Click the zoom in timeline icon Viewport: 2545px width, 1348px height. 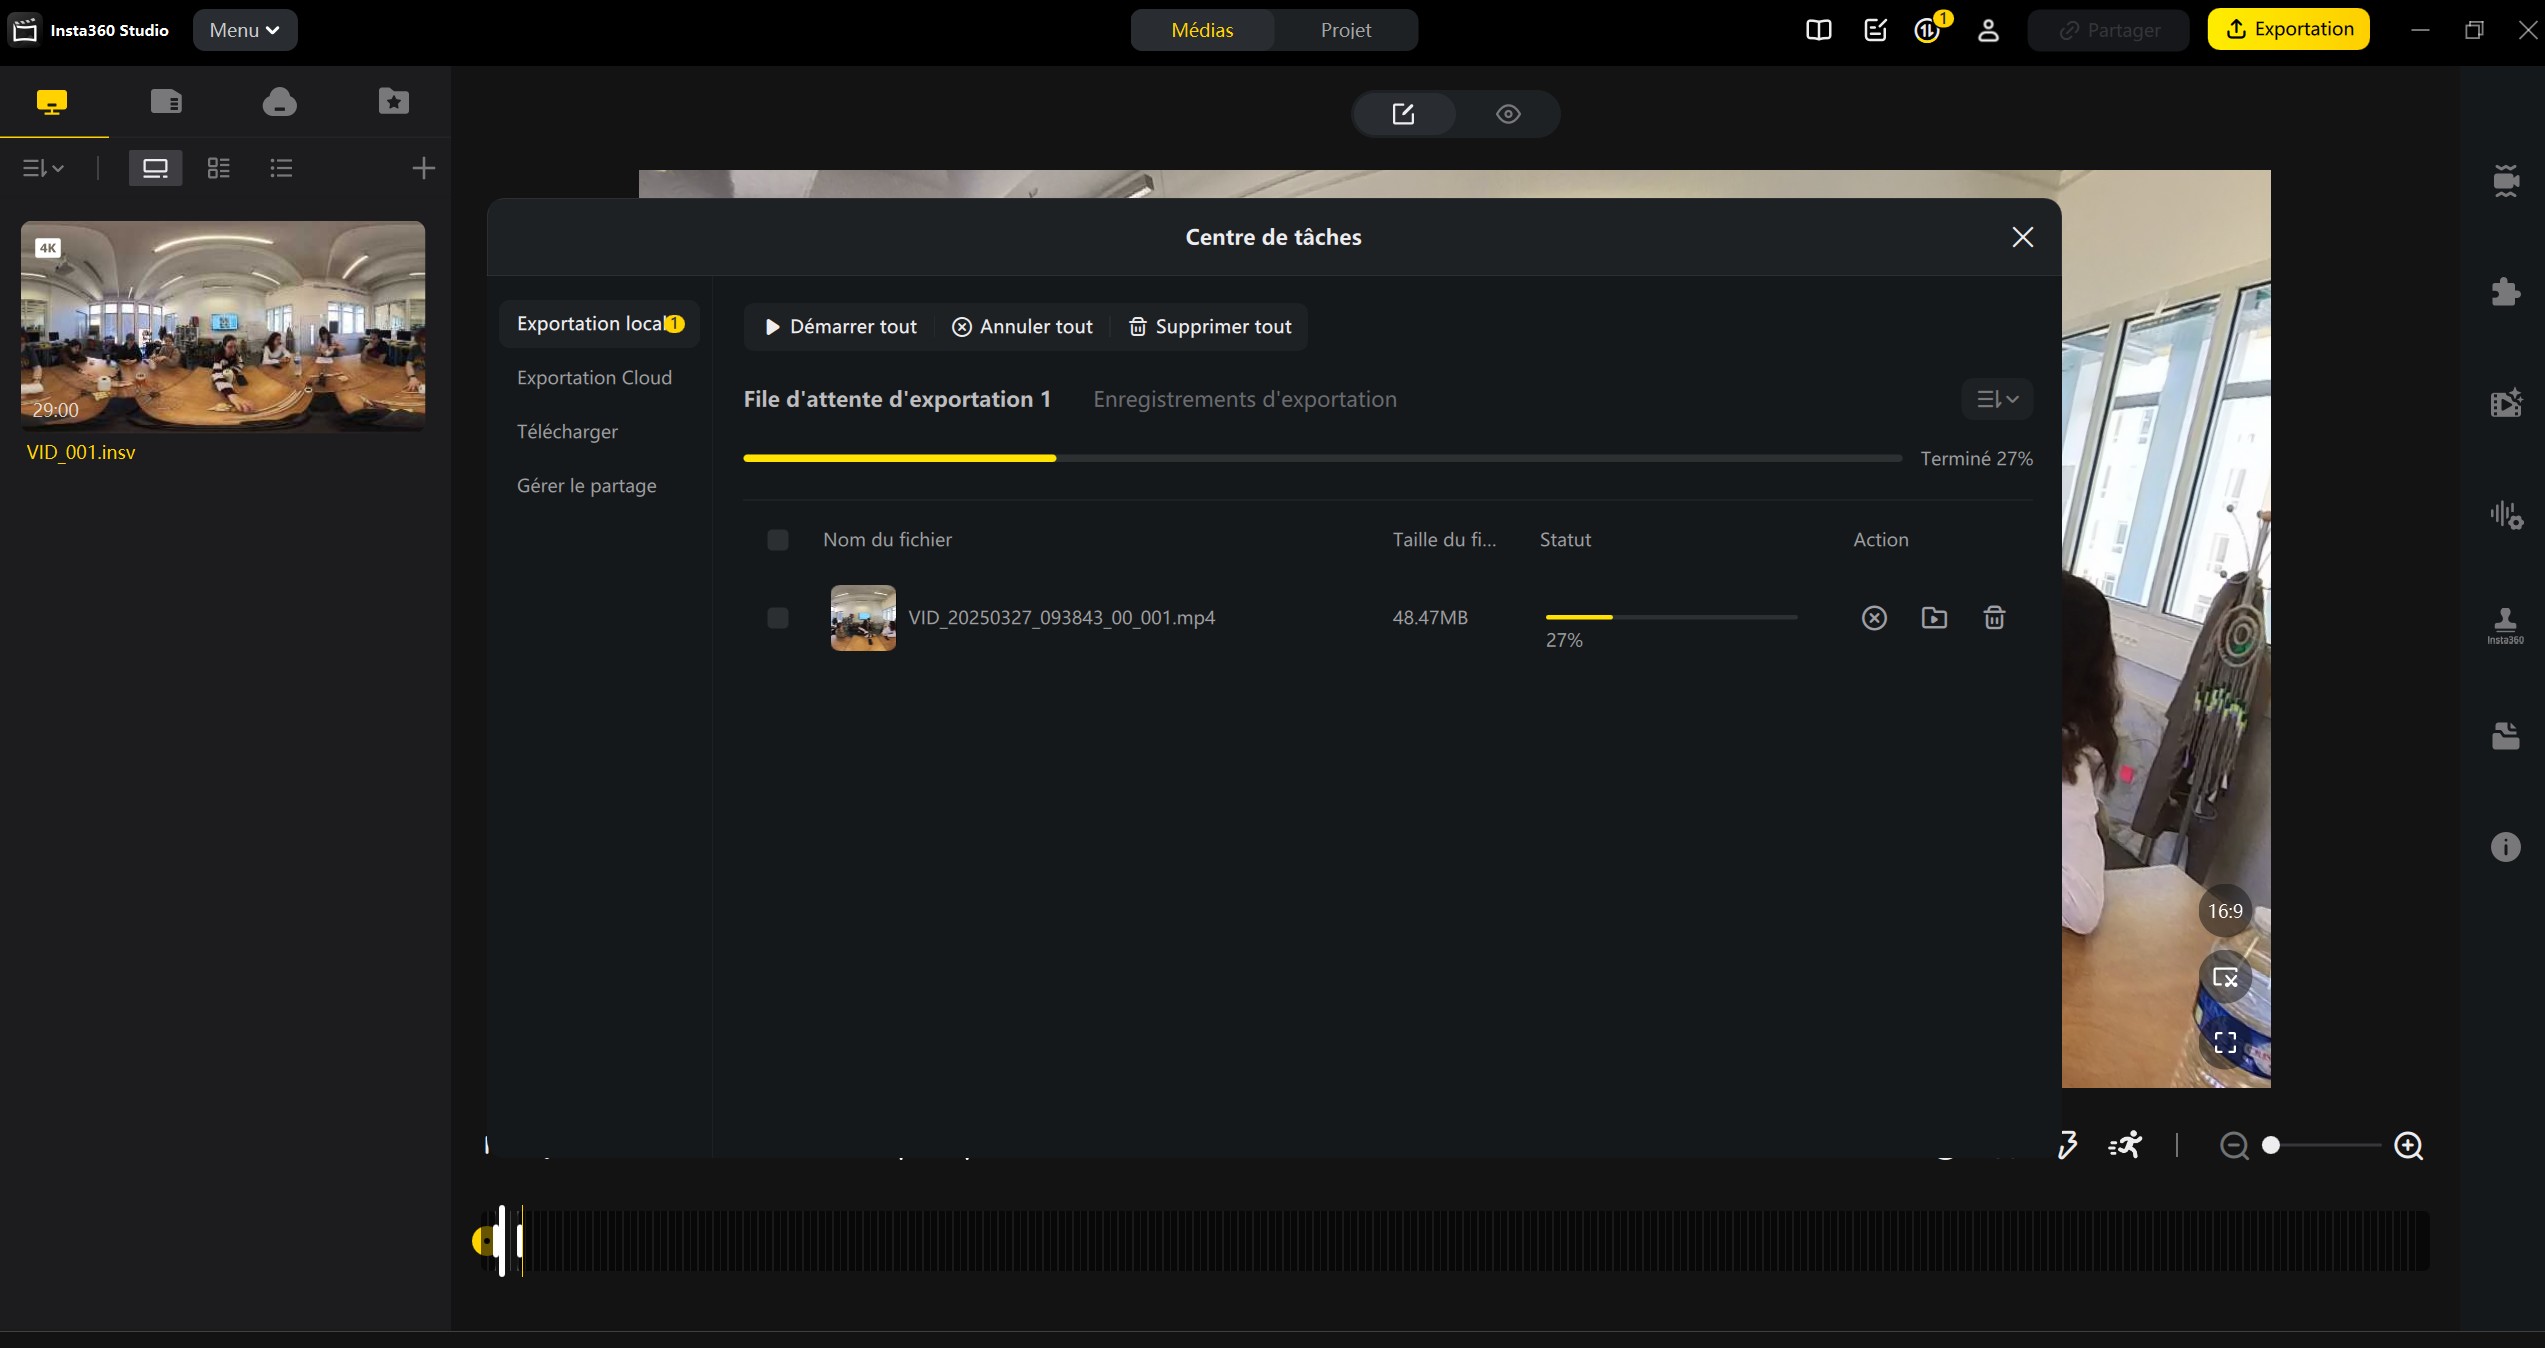click(x=2409, y=1145)
